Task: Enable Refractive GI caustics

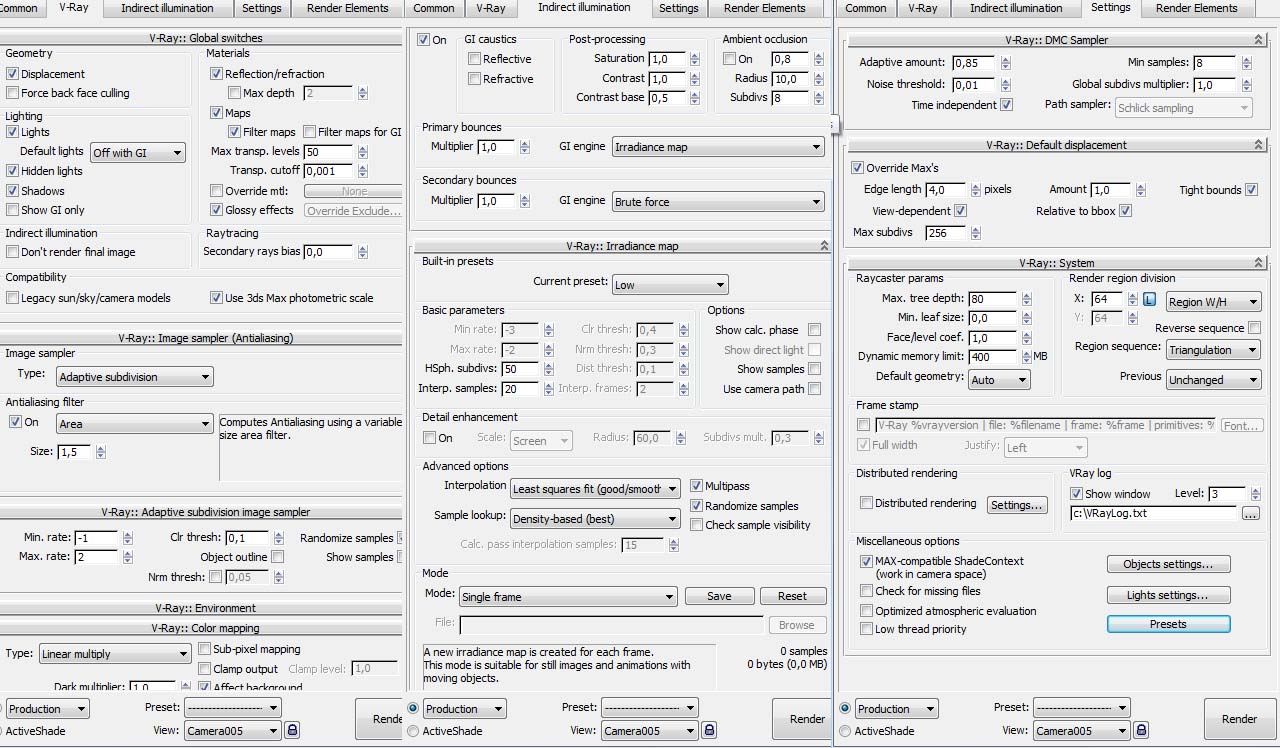Action: click(x=474, y=79)
